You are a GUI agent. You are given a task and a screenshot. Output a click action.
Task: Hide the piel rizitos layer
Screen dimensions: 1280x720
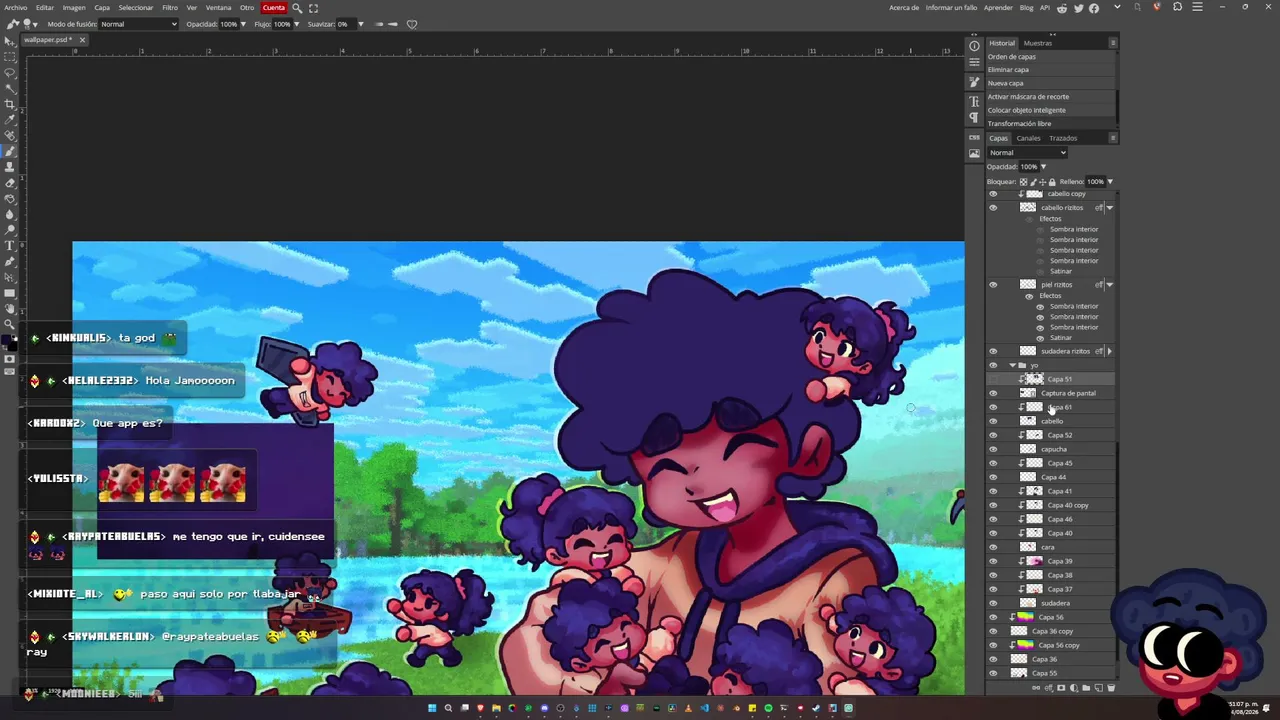[x=993, y=285]
